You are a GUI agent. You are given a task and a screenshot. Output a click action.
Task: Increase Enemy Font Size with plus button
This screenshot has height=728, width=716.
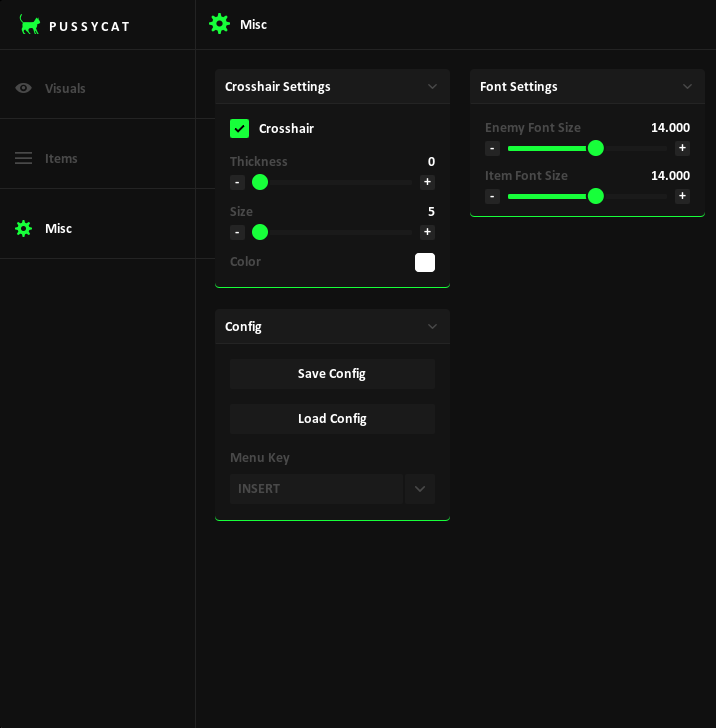tap(682, 148)
